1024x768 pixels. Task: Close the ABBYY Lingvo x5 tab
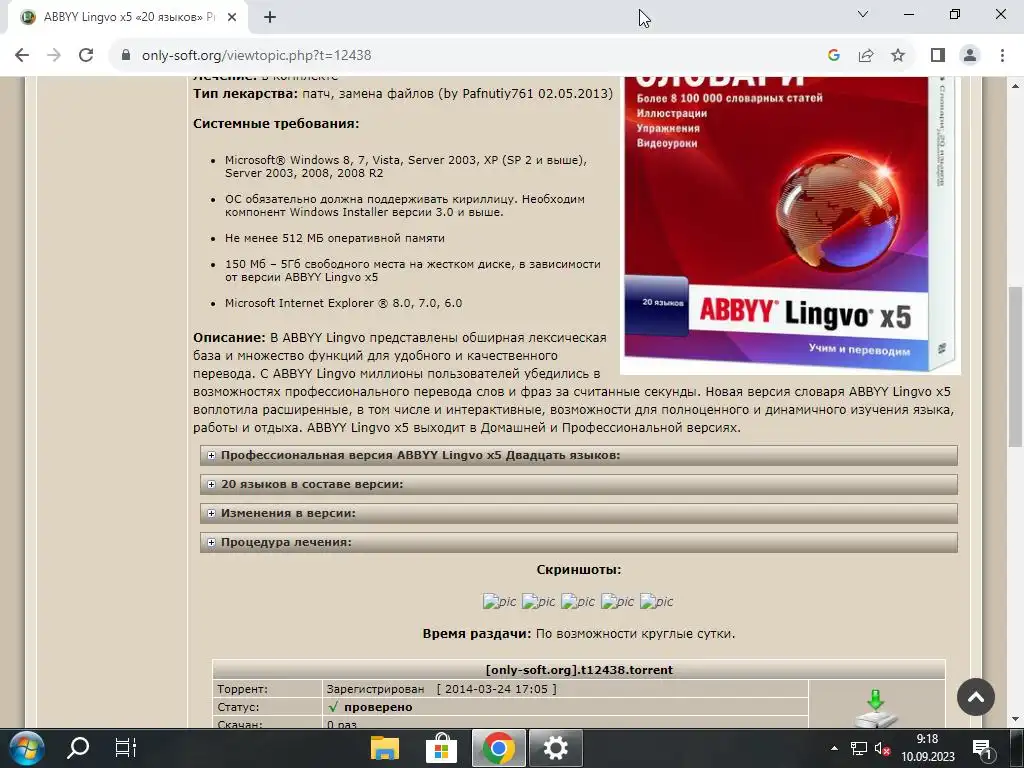coord(232,18)
